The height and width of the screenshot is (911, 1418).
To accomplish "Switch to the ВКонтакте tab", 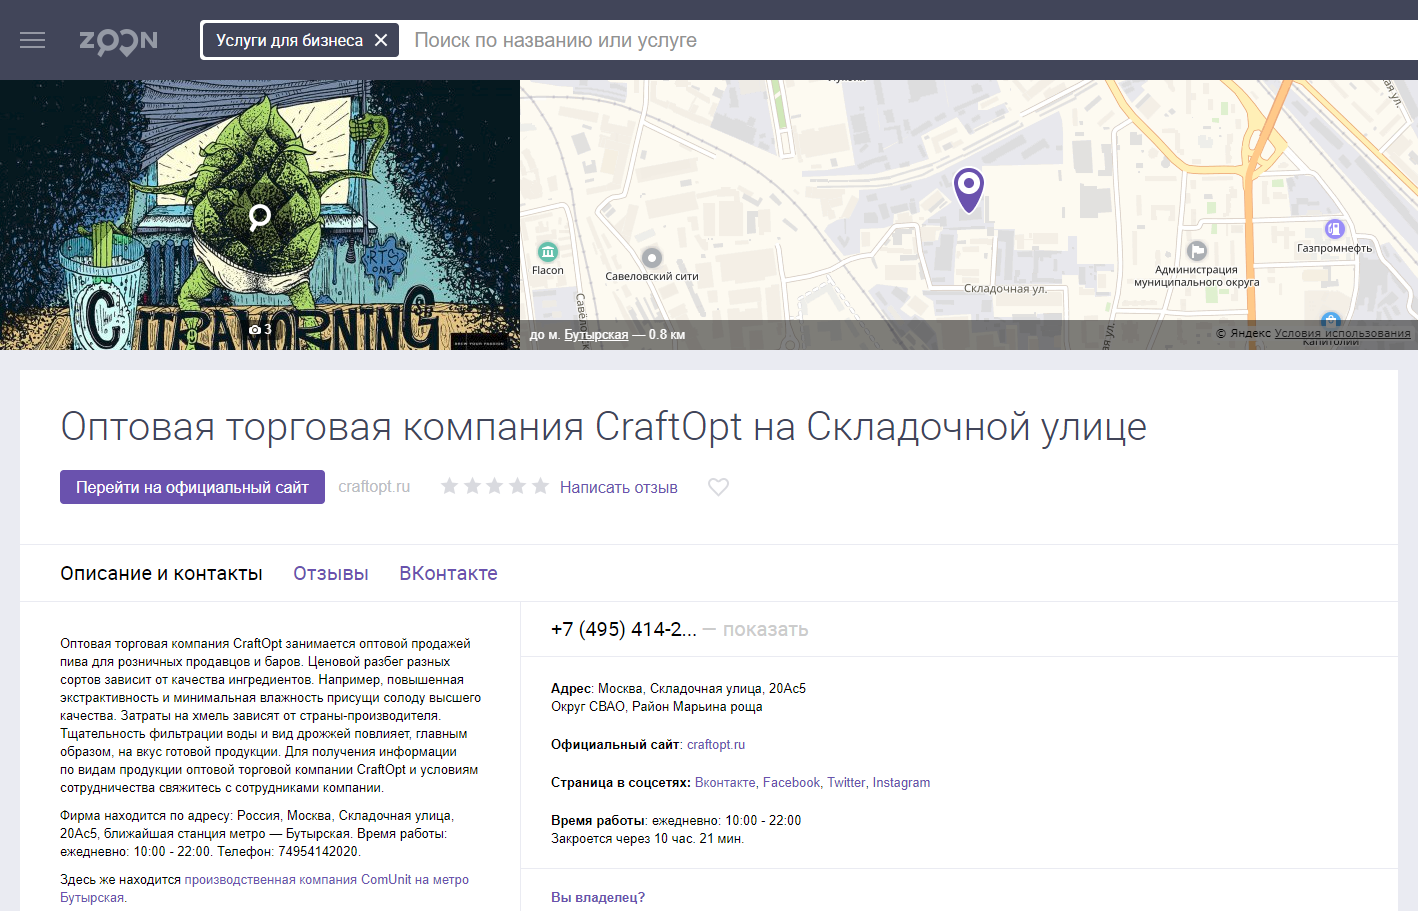I will [x=448, y=573].
